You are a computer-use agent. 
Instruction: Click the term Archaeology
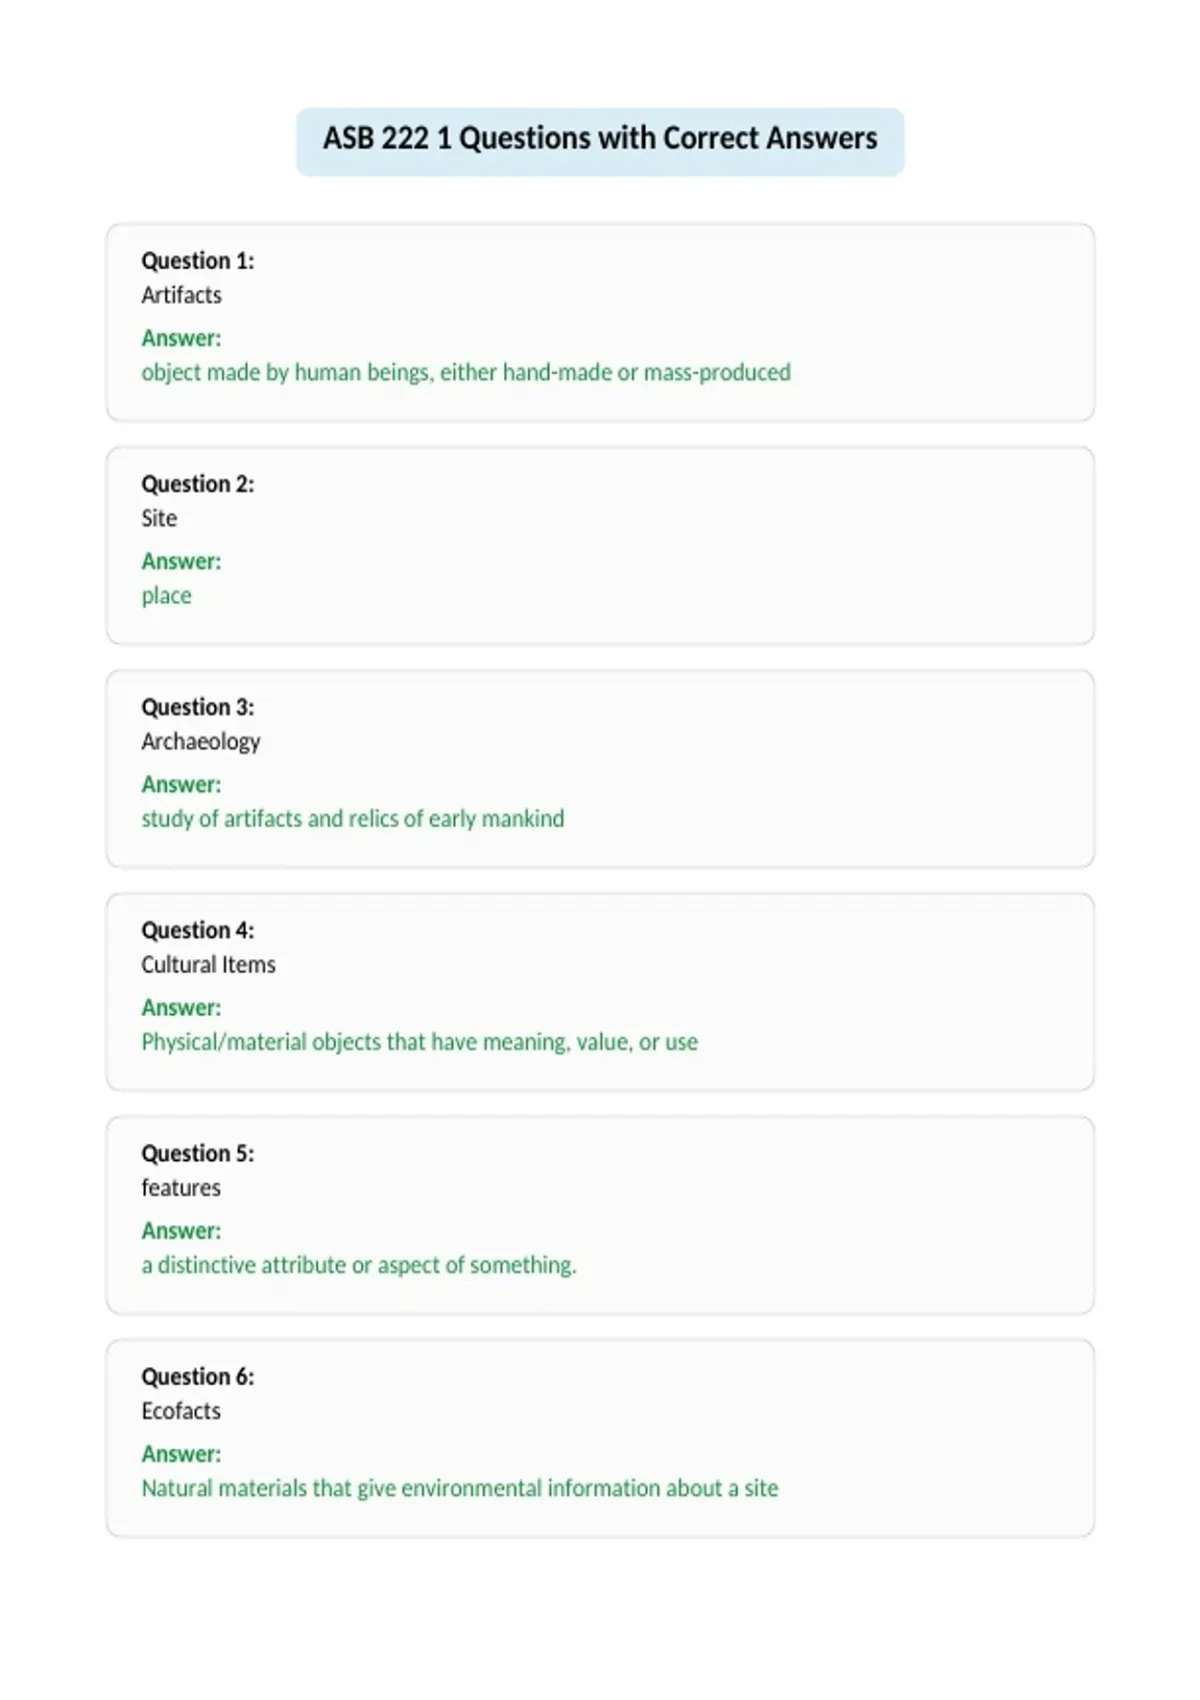click(x=201, y=742)
